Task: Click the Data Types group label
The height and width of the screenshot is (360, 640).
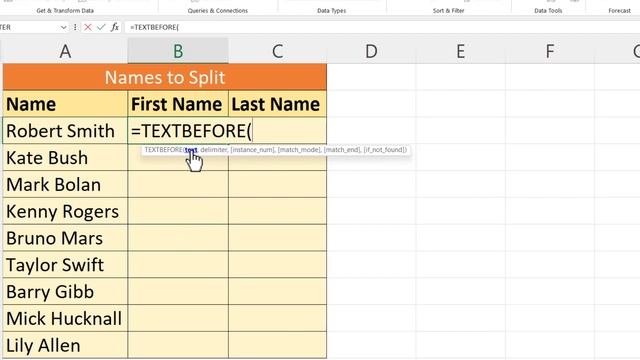Action: coord(331,11)
